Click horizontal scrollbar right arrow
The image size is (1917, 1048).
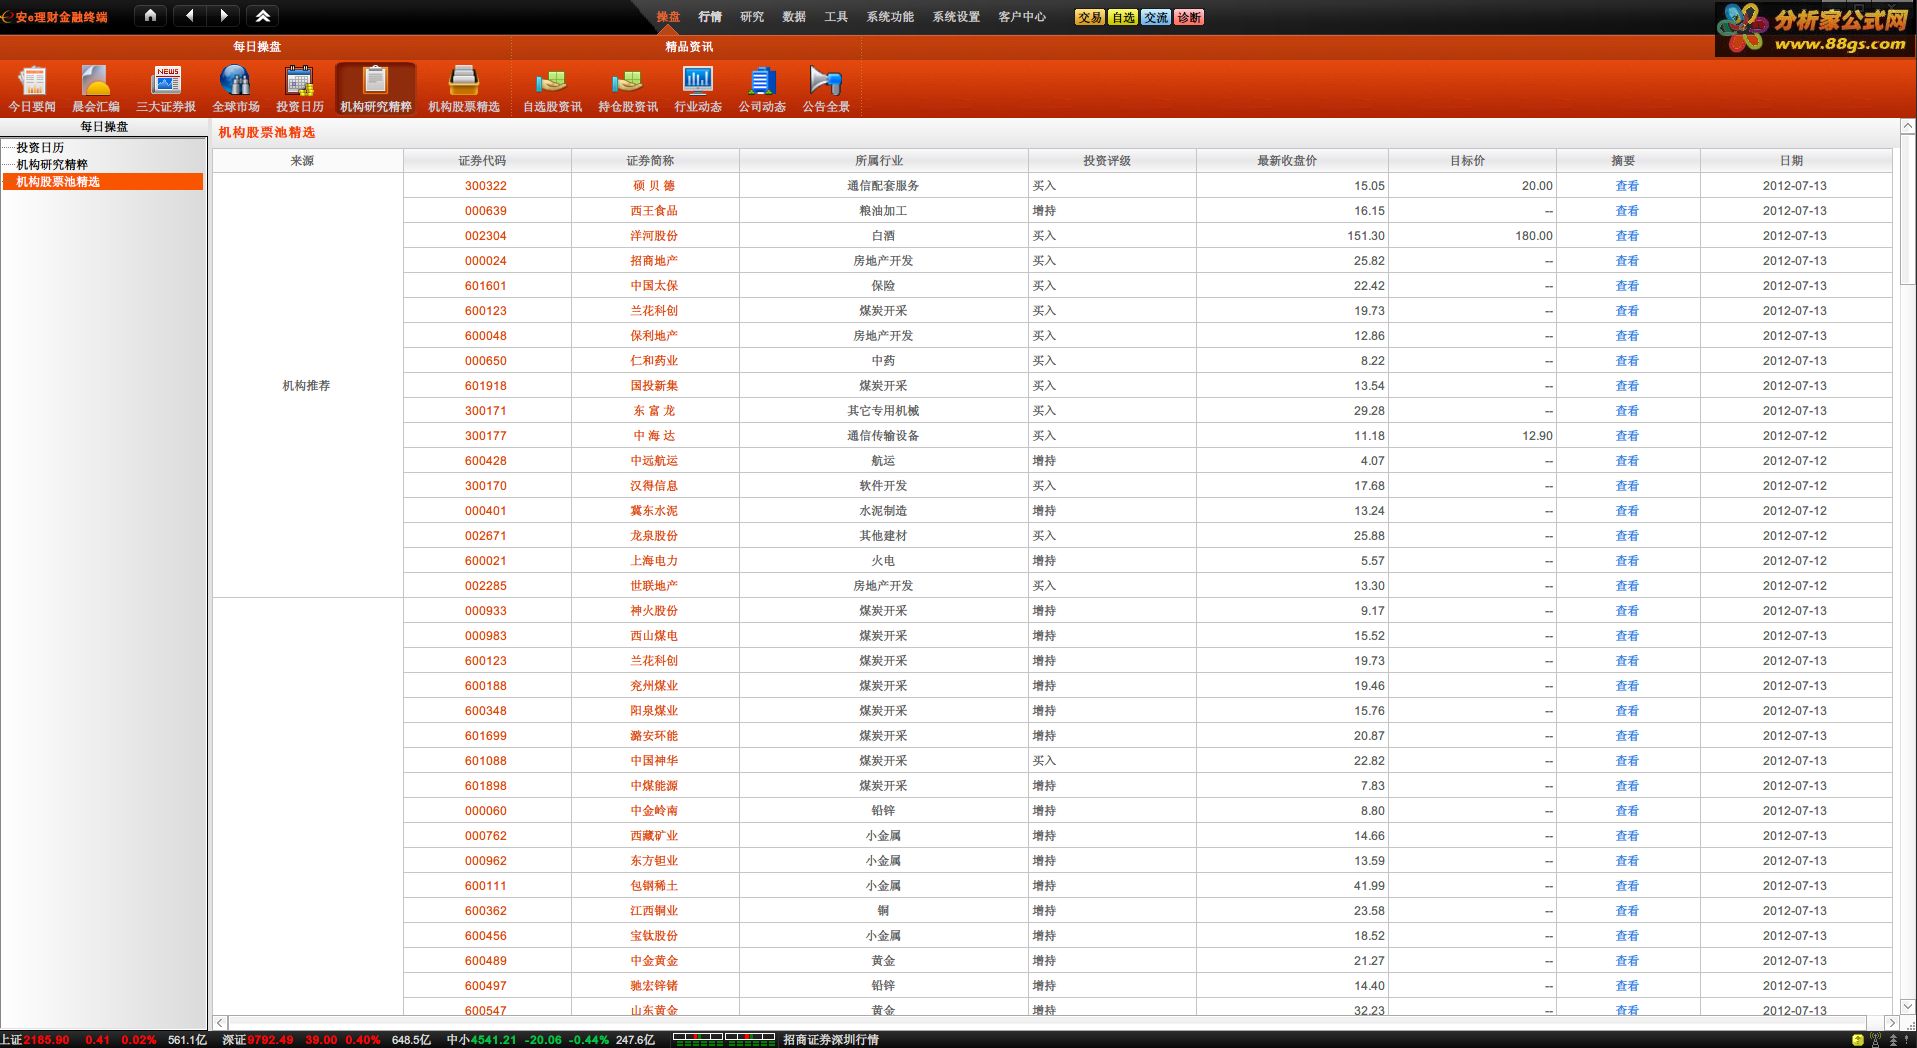1891,1023
